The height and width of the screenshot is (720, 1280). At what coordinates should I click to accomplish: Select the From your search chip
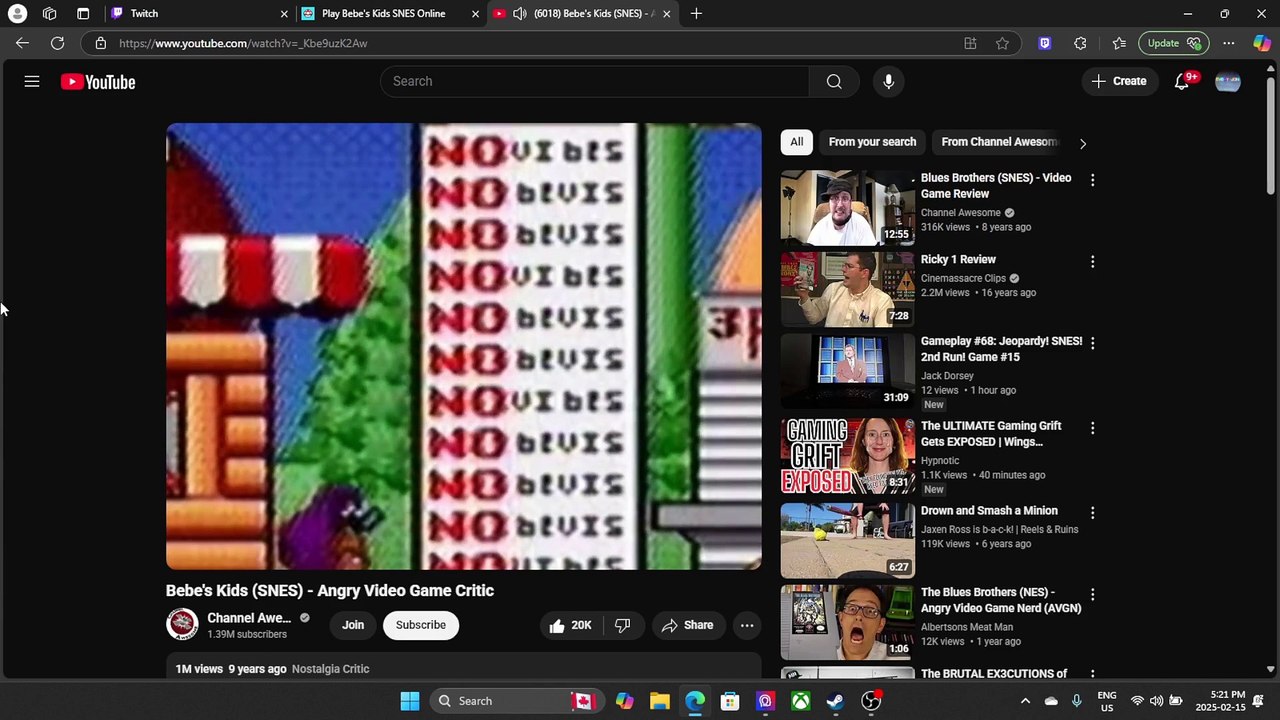point(872,142)
